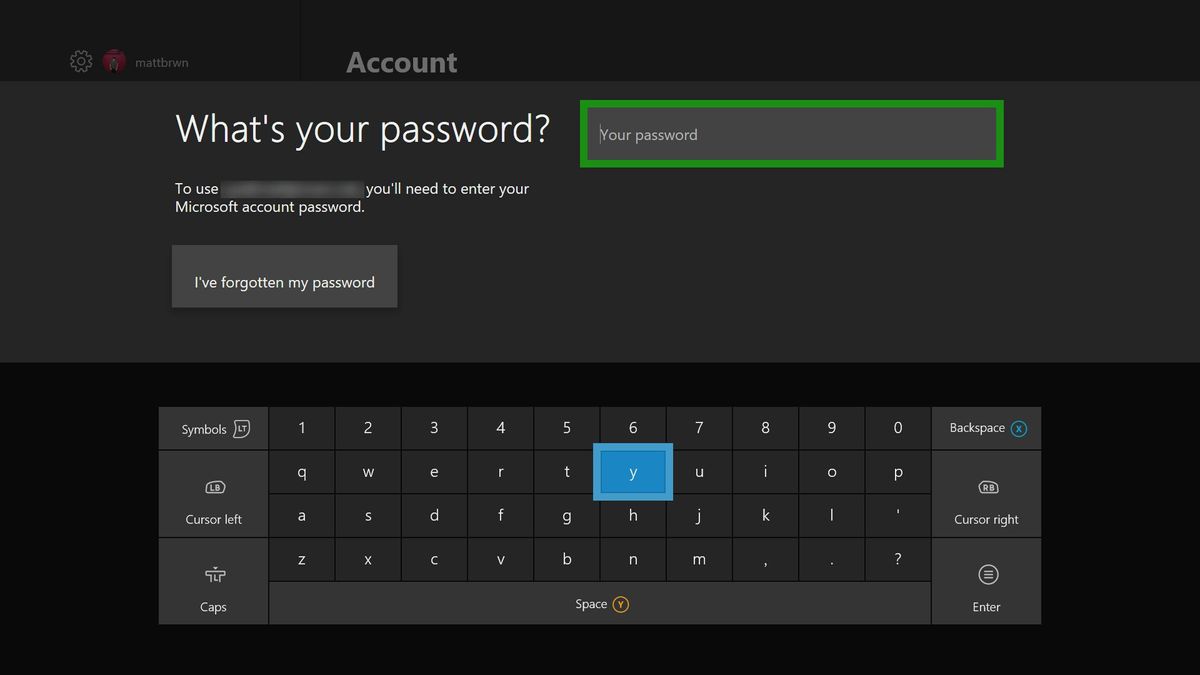
Task: Select the number 7 key
Action: 699,429
